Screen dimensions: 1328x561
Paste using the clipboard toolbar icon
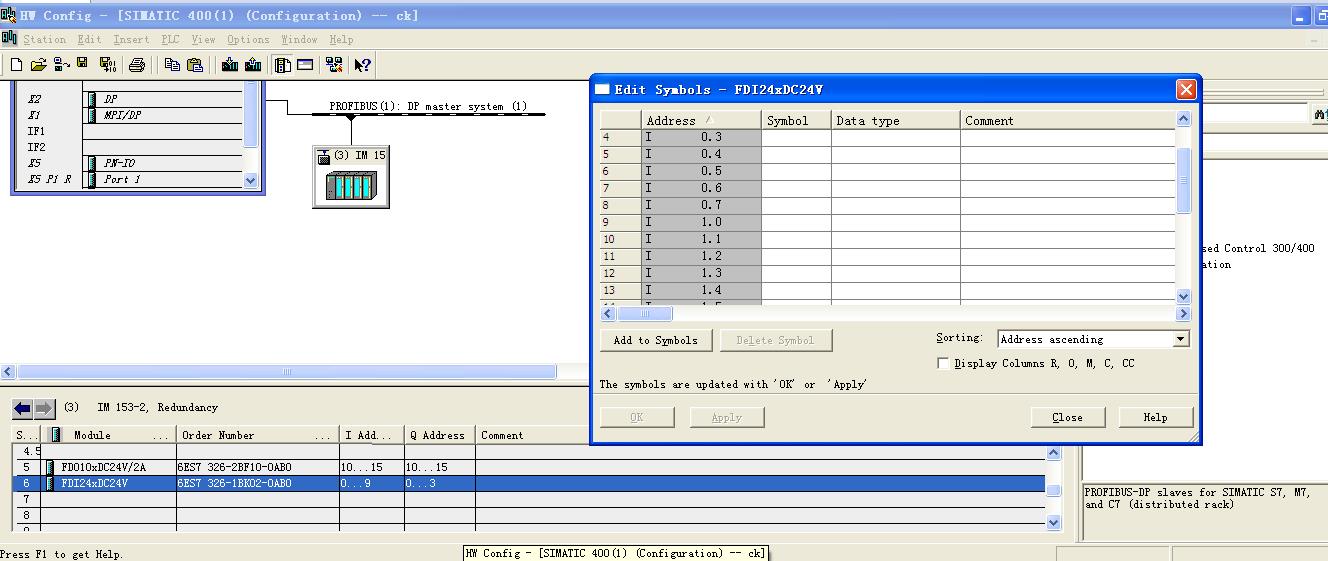coord(195,65)
